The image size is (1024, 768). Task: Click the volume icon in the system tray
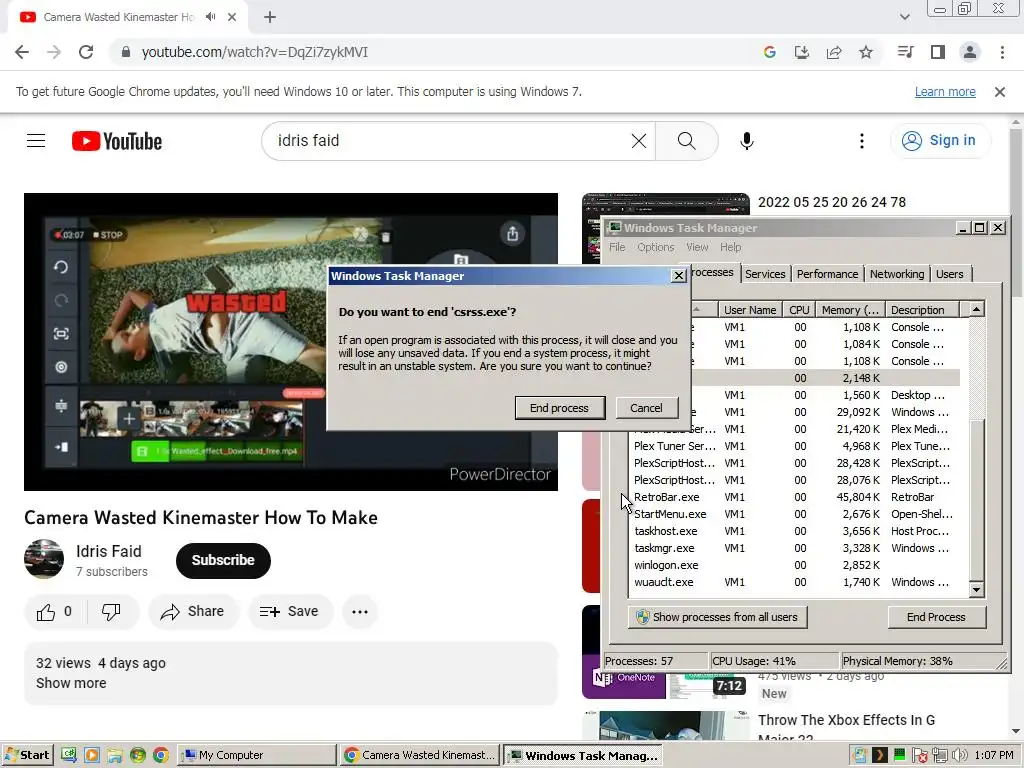click(959, 756)
